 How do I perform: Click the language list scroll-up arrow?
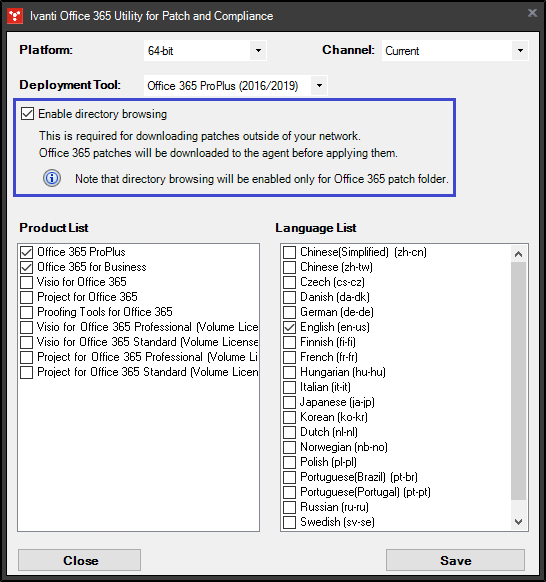click(x=519, y=254)
